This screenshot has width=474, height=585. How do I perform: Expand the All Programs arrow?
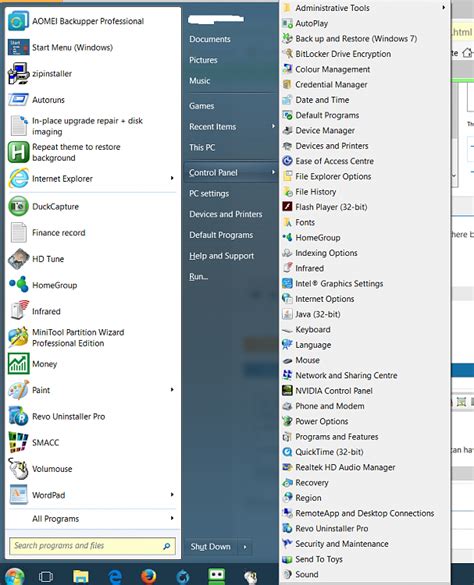click(x=172, y=518)
